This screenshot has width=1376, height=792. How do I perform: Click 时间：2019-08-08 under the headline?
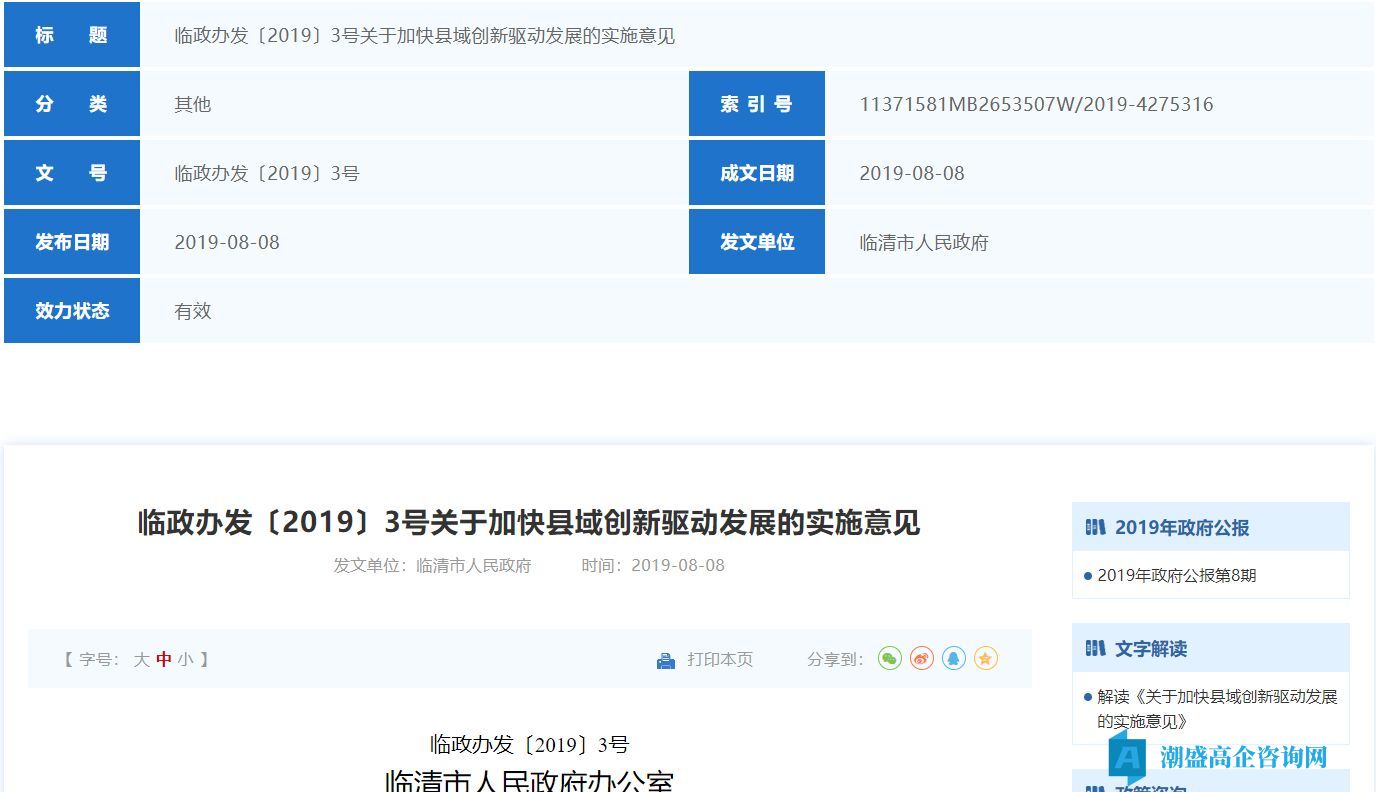tap(653, 565)
